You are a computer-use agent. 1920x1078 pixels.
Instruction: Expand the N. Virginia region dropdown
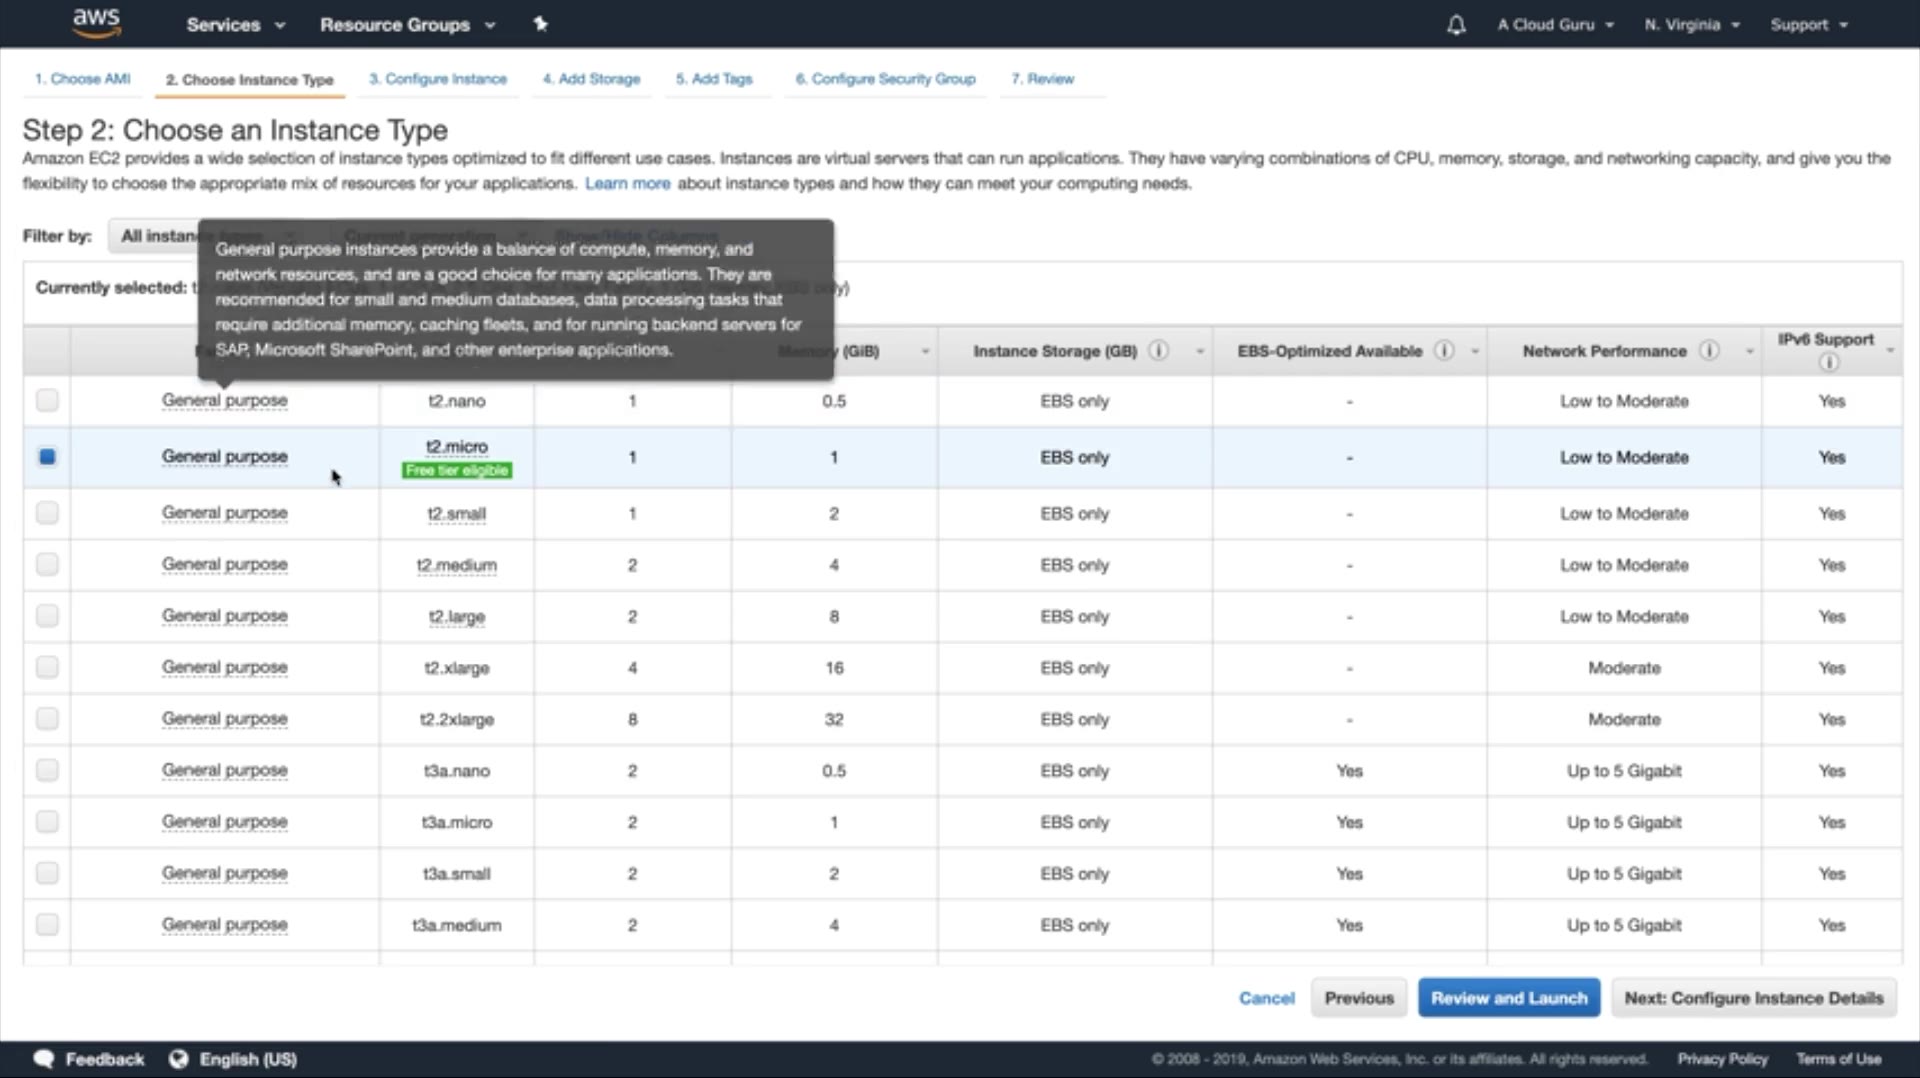click(x=1692, y=25)
